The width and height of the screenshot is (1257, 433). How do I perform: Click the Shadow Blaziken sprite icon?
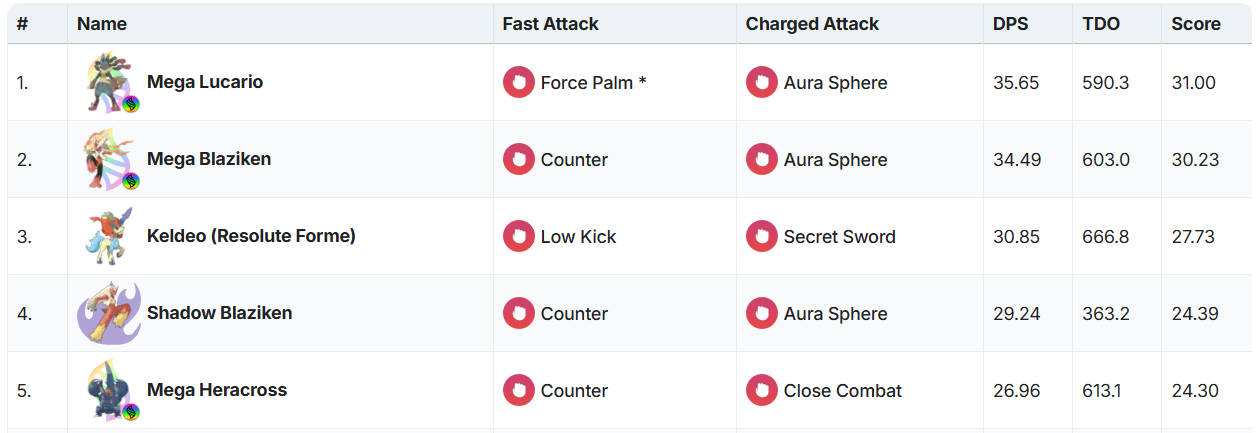[109, 313]
